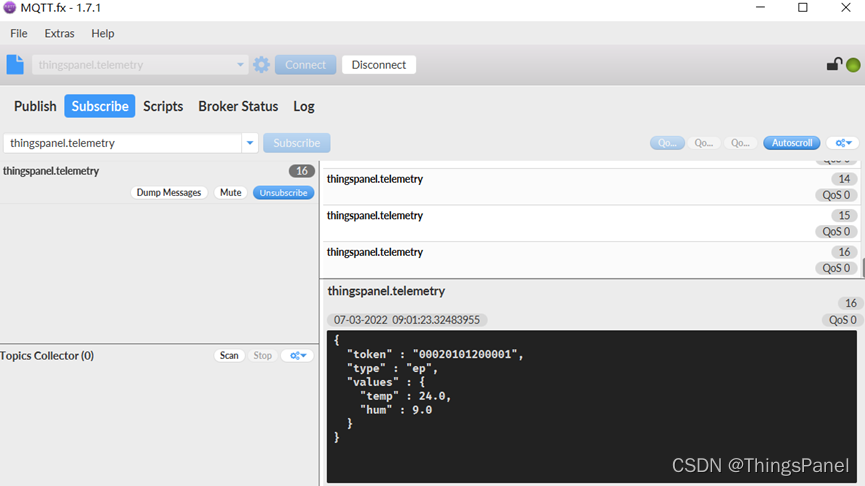Open the File menu
The width and height of the screenshot is (865, 486).
click(x=19, y=33)
